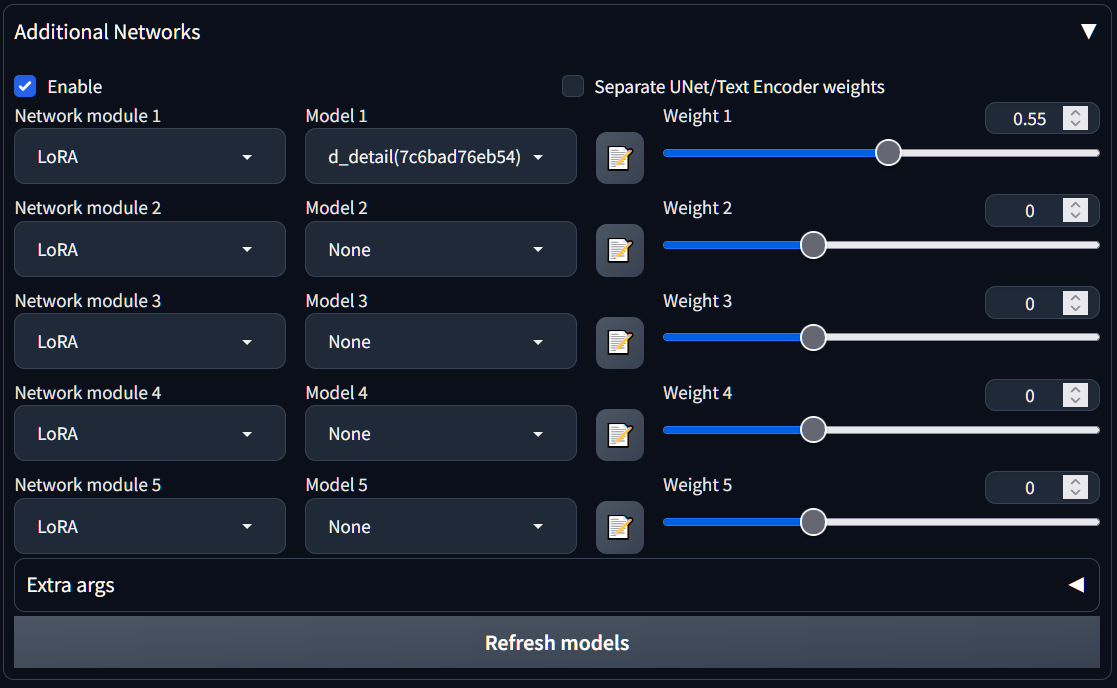Decrement Weight 5 using the down stepper arrow
This screenshot has height=688, width=1117.
tap(1075, 493)
